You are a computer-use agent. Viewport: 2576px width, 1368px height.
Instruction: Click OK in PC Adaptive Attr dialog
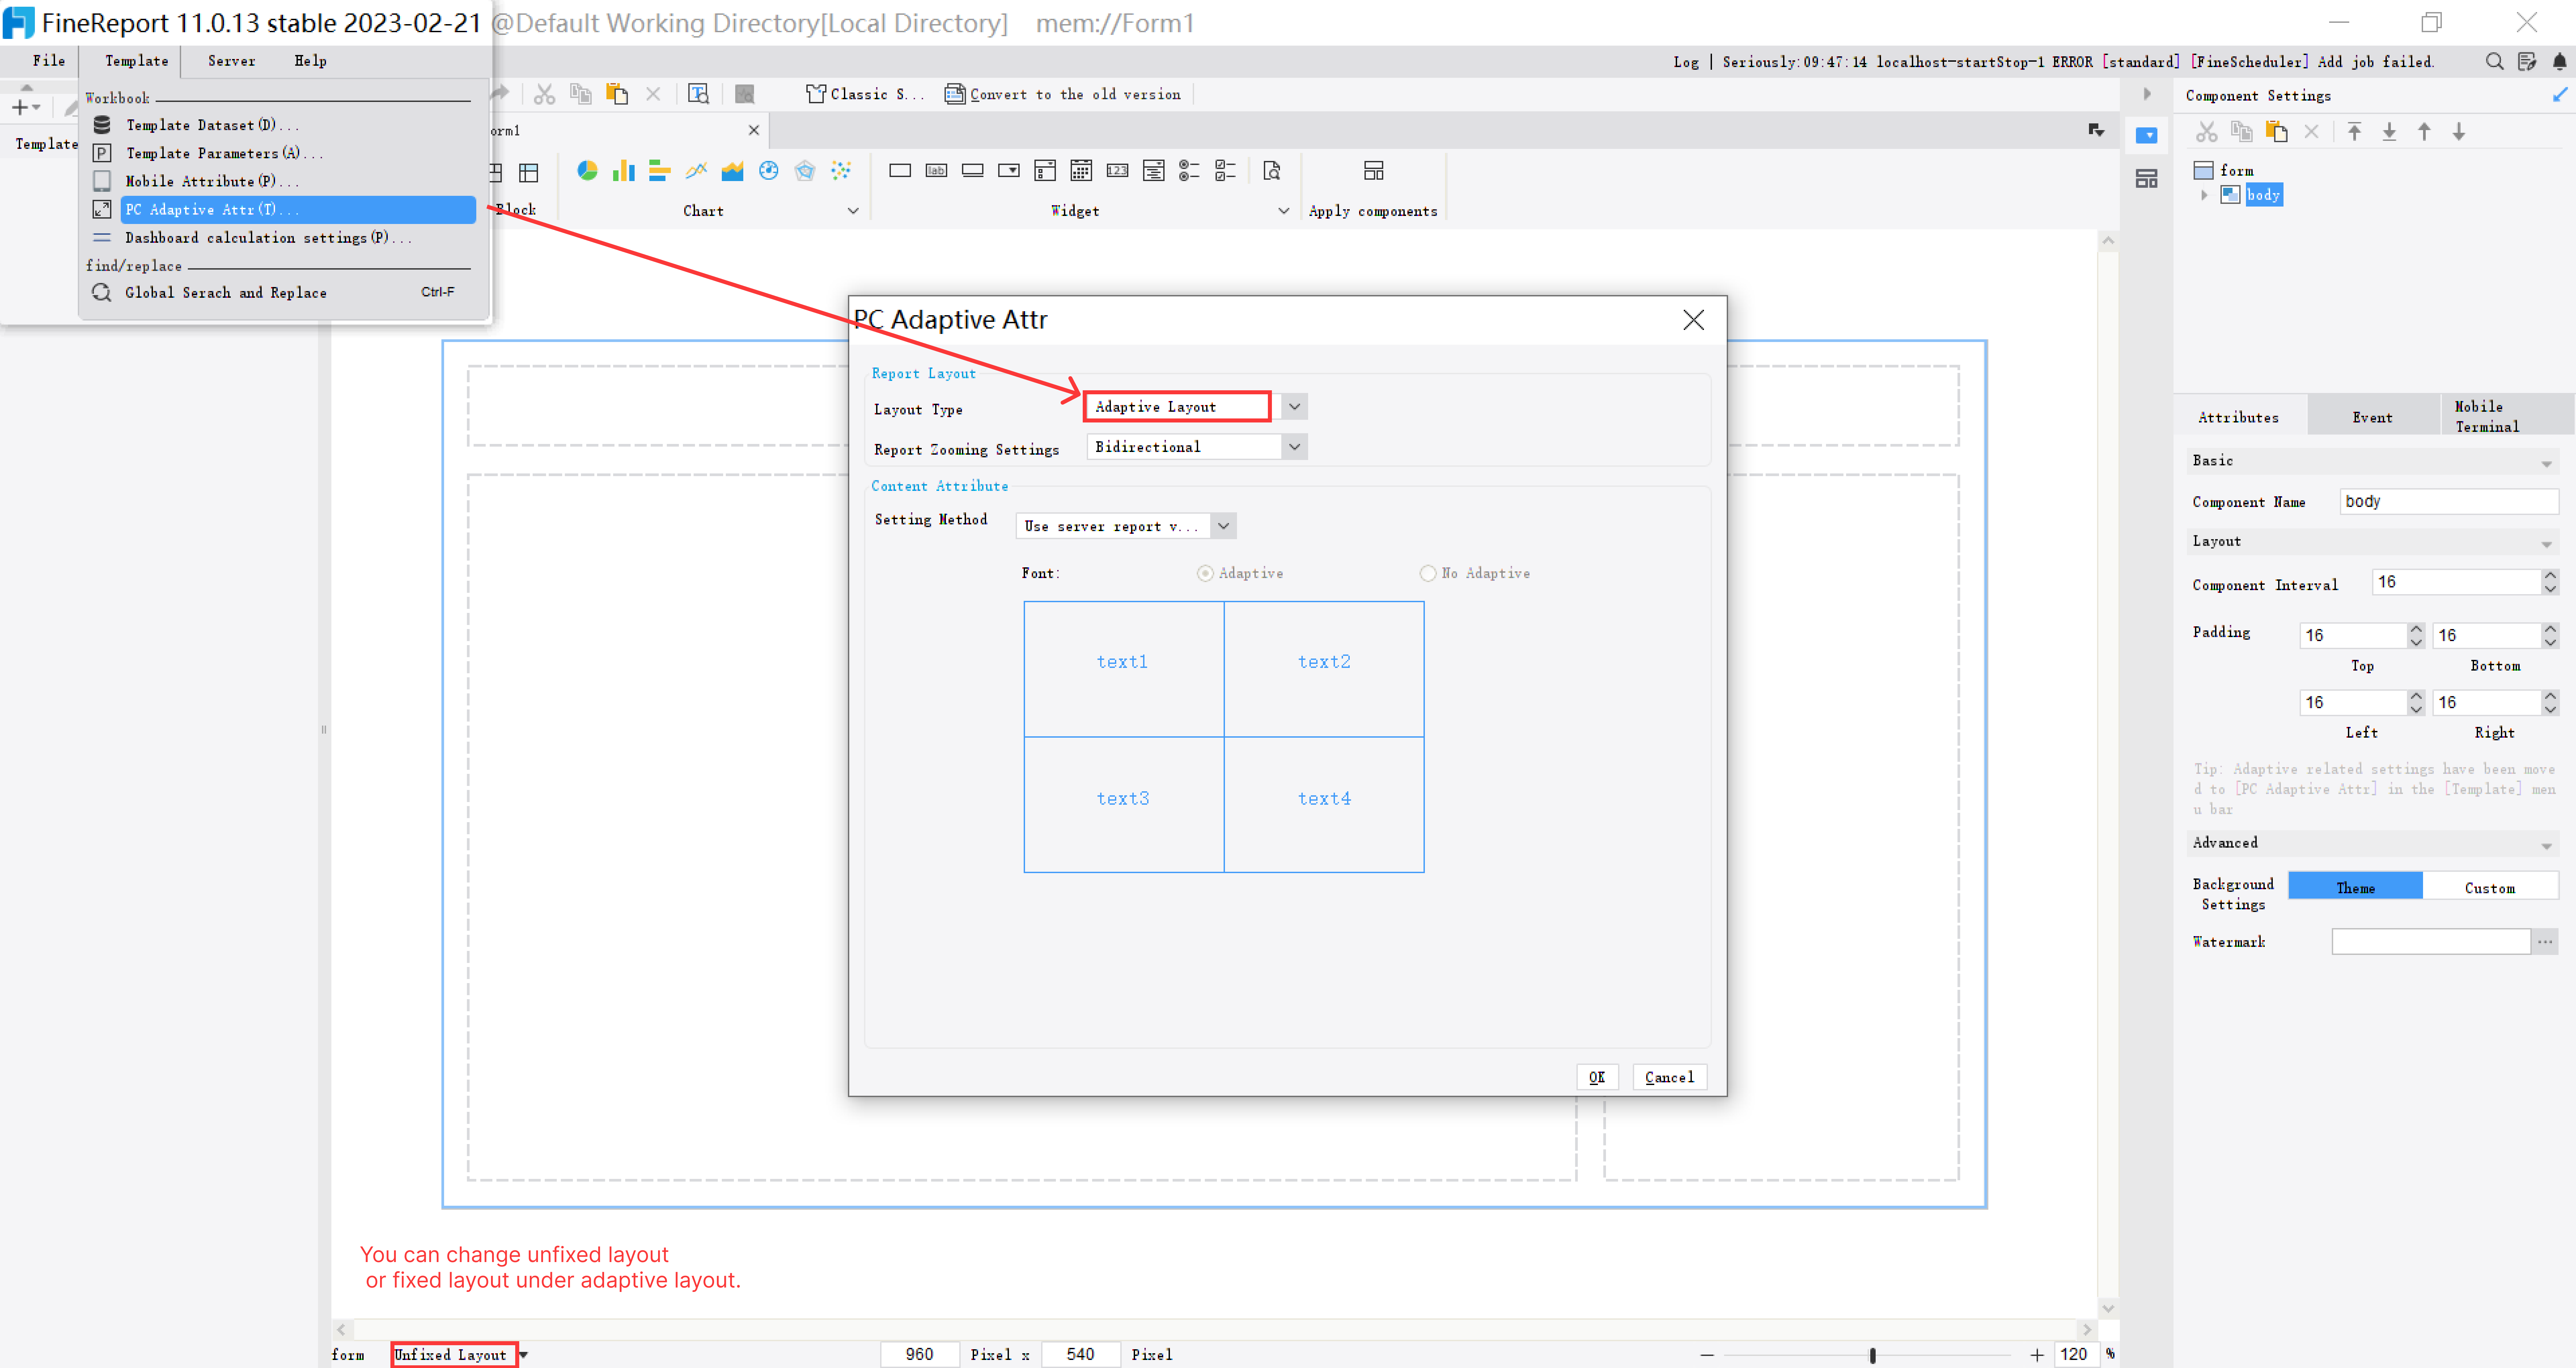1597,1077
